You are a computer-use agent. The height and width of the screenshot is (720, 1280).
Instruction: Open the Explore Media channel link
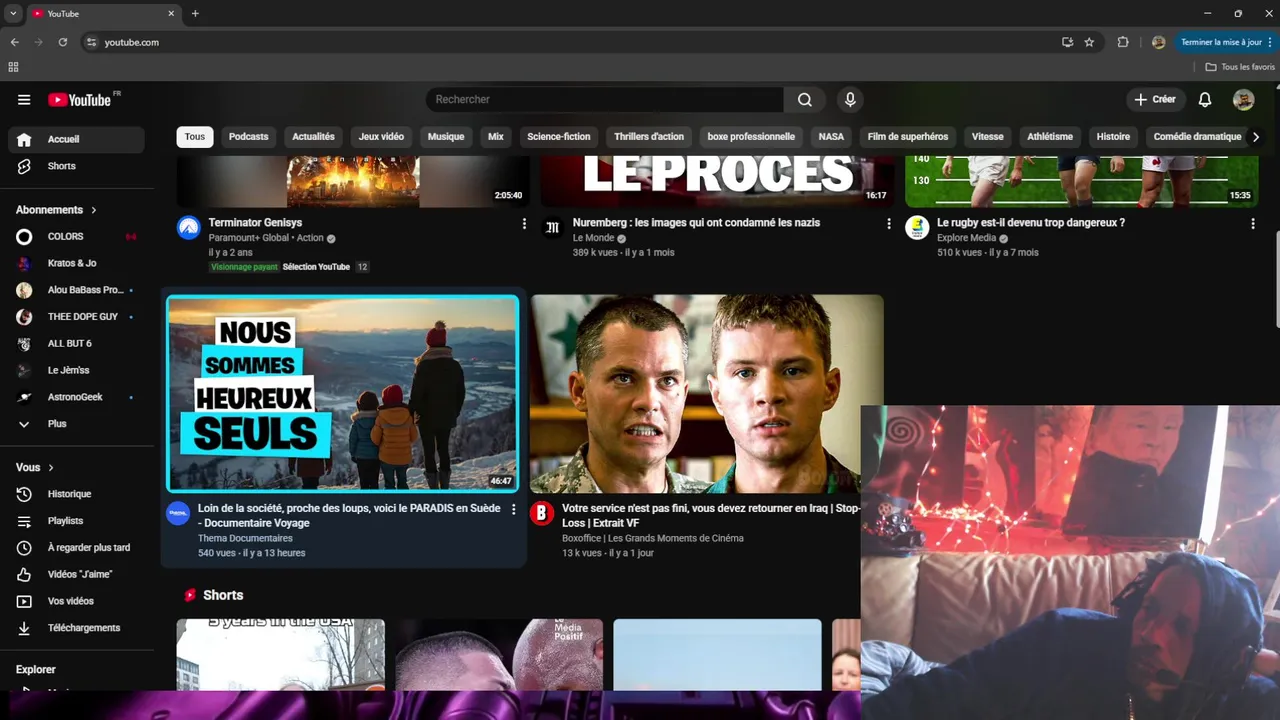(x=966, y=238)
